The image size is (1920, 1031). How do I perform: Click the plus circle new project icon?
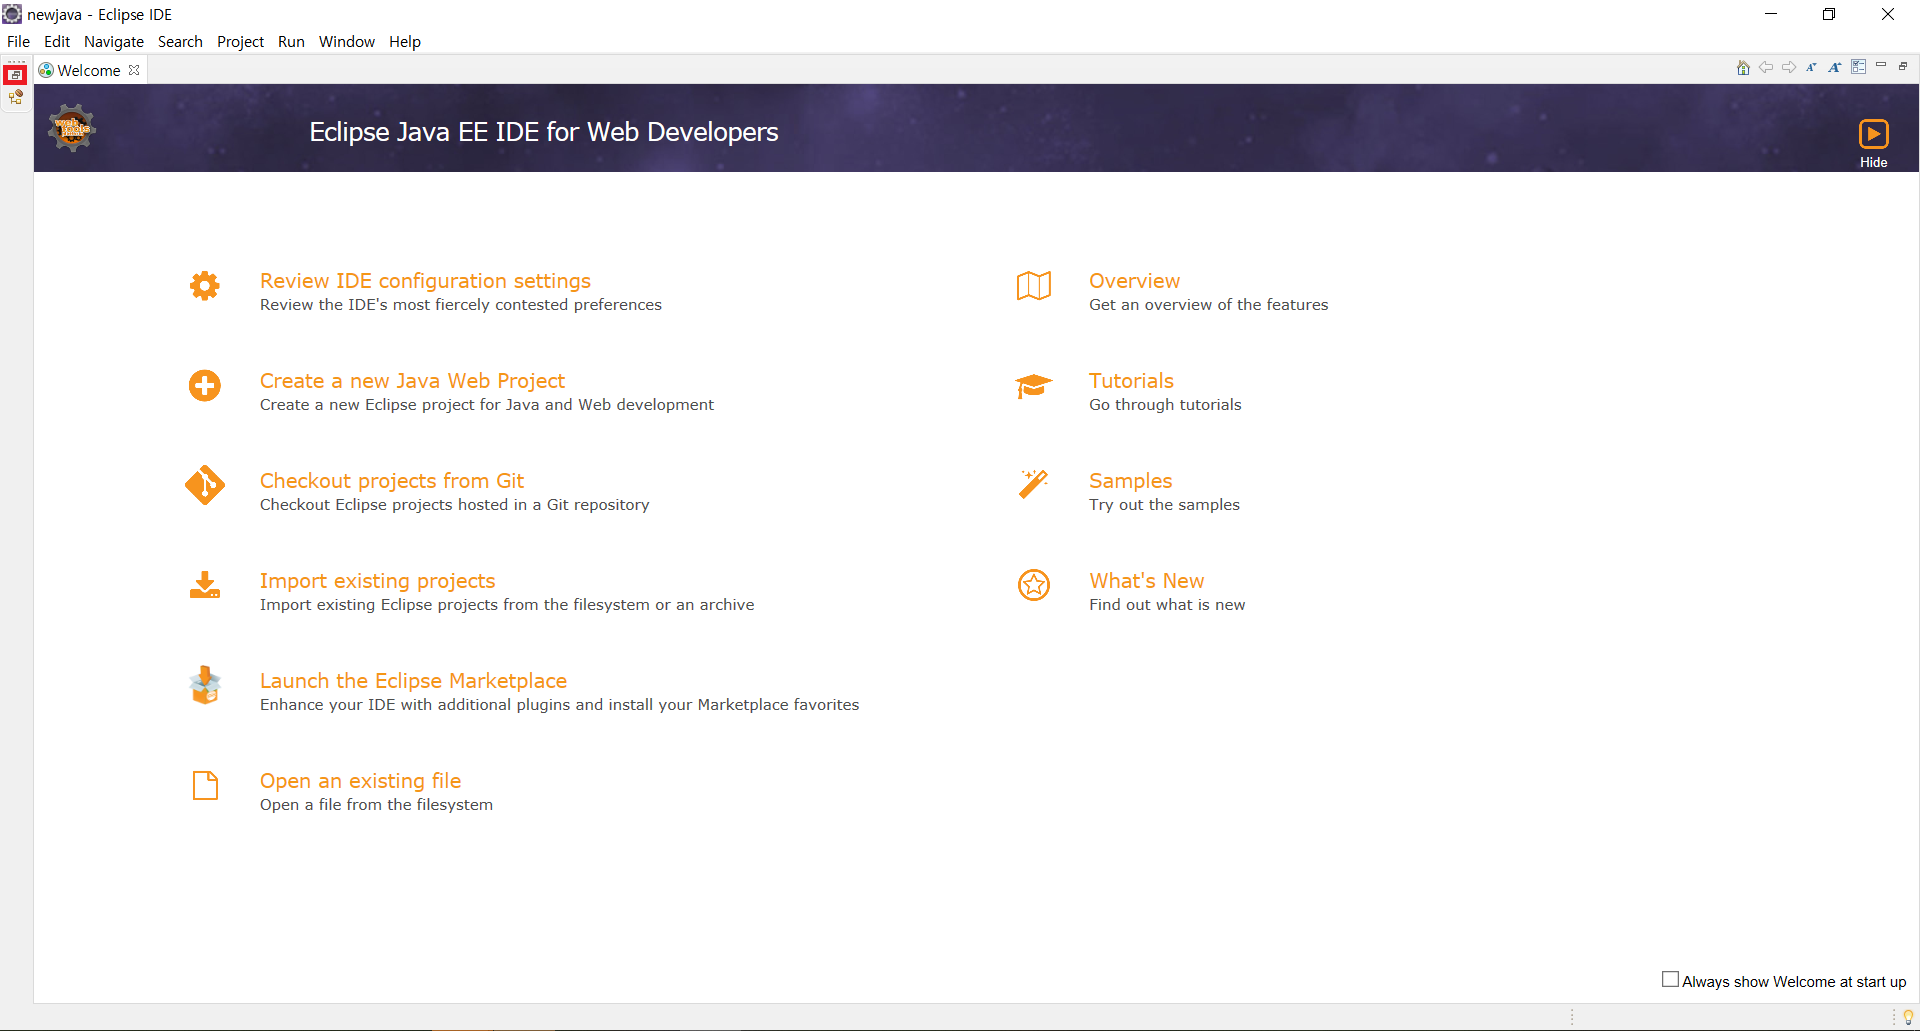(x=205, y=385)
